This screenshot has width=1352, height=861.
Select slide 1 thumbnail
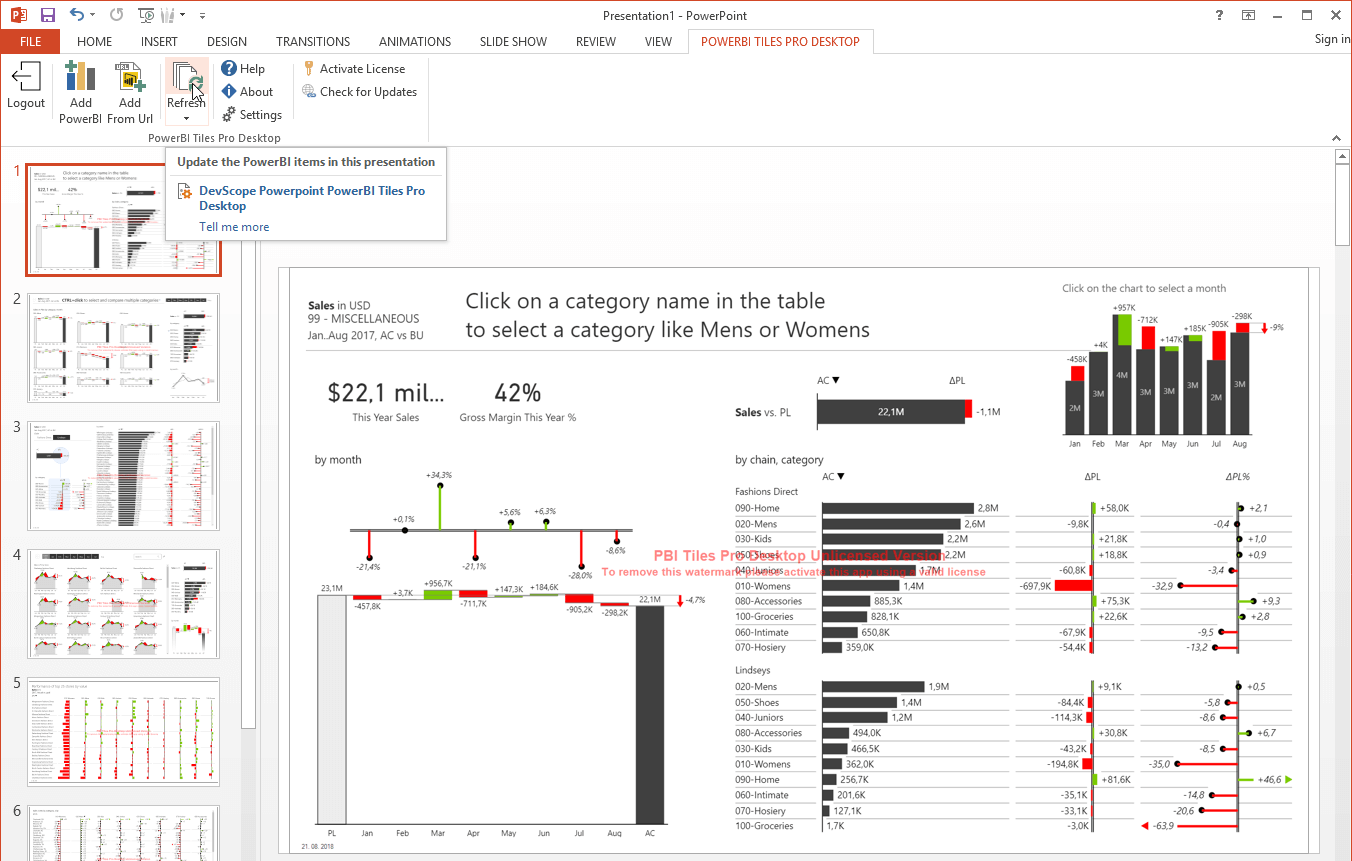click(124, 220)
